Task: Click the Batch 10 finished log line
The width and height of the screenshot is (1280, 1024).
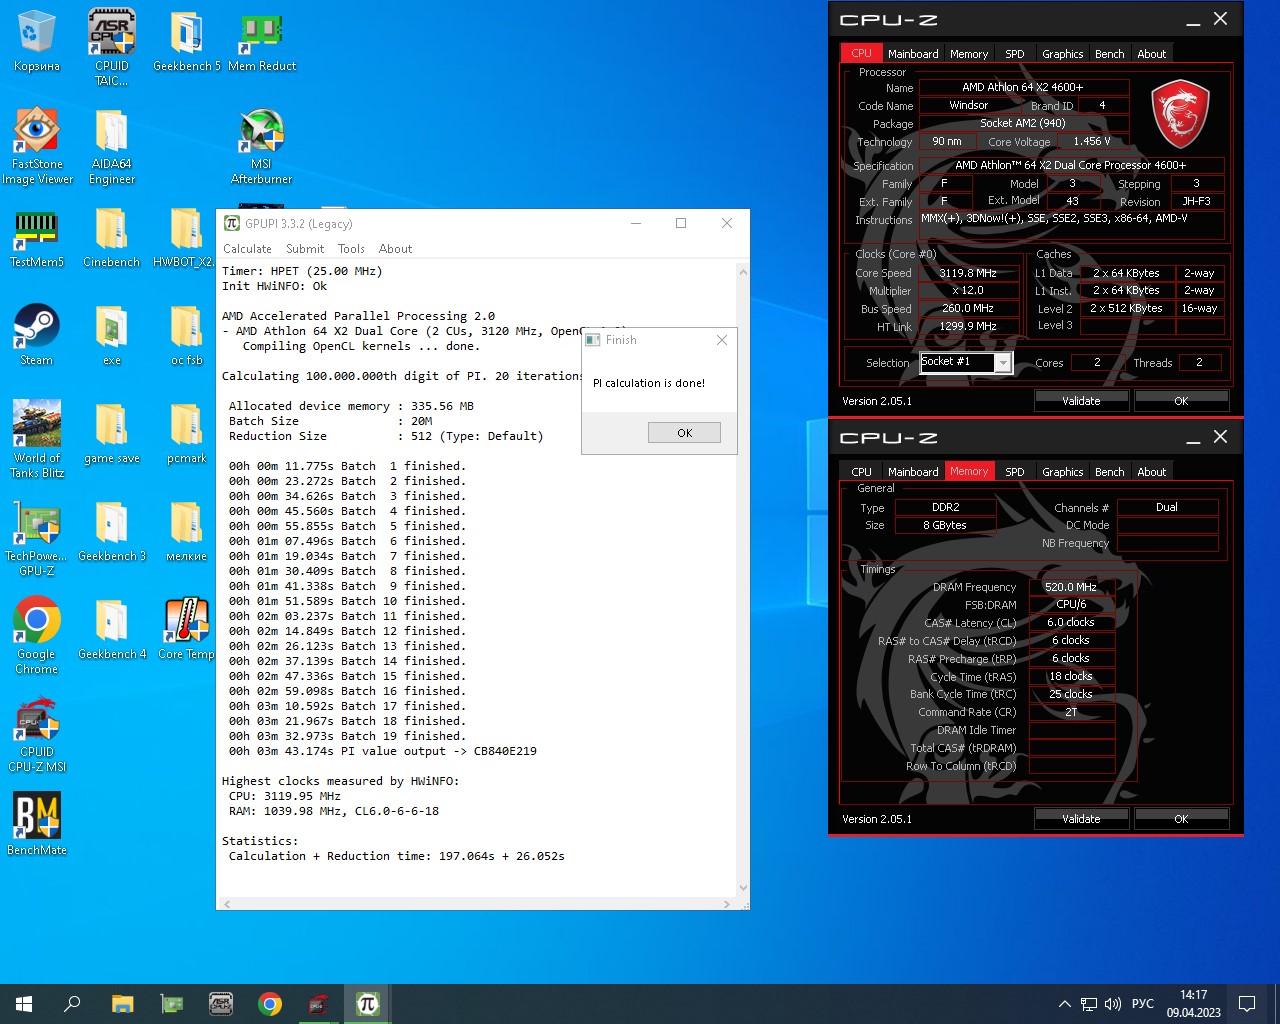Action: pos(347,601)
